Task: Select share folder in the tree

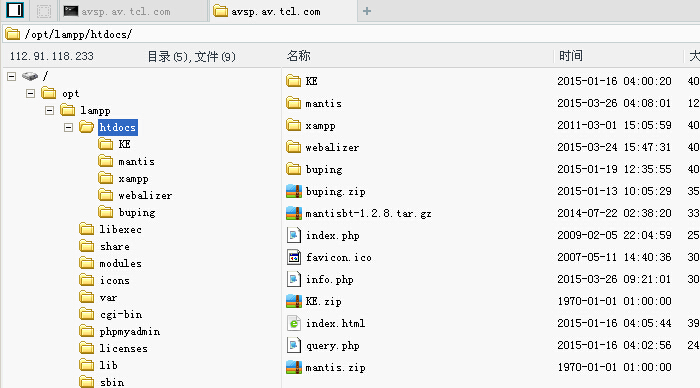Action: (x=115, y=246)
